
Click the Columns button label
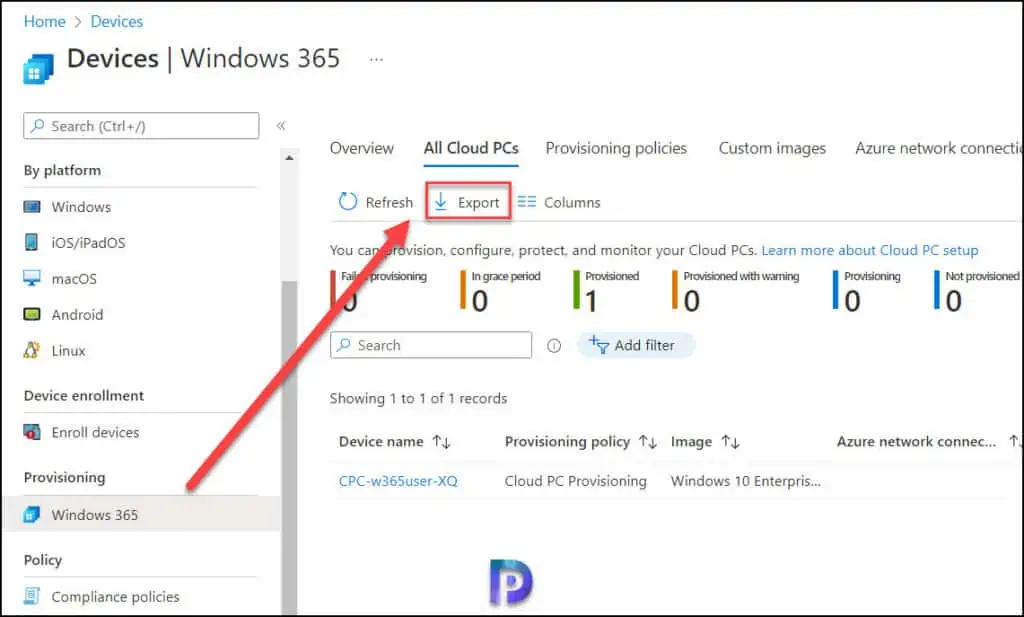coord(572,202)
